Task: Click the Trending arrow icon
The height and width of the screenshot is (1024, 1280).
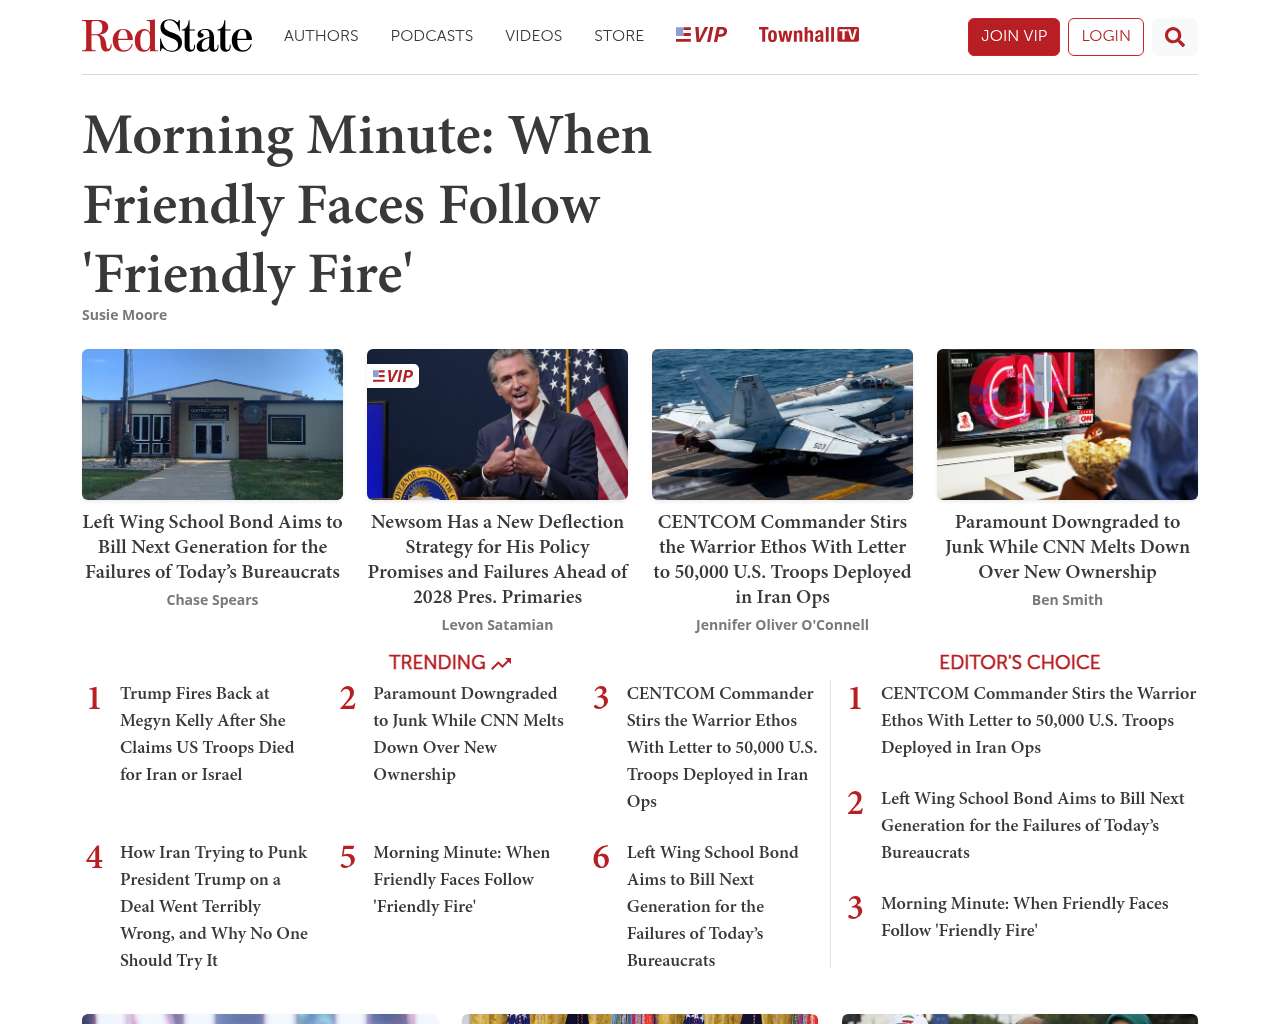Action: click(502, 663)
